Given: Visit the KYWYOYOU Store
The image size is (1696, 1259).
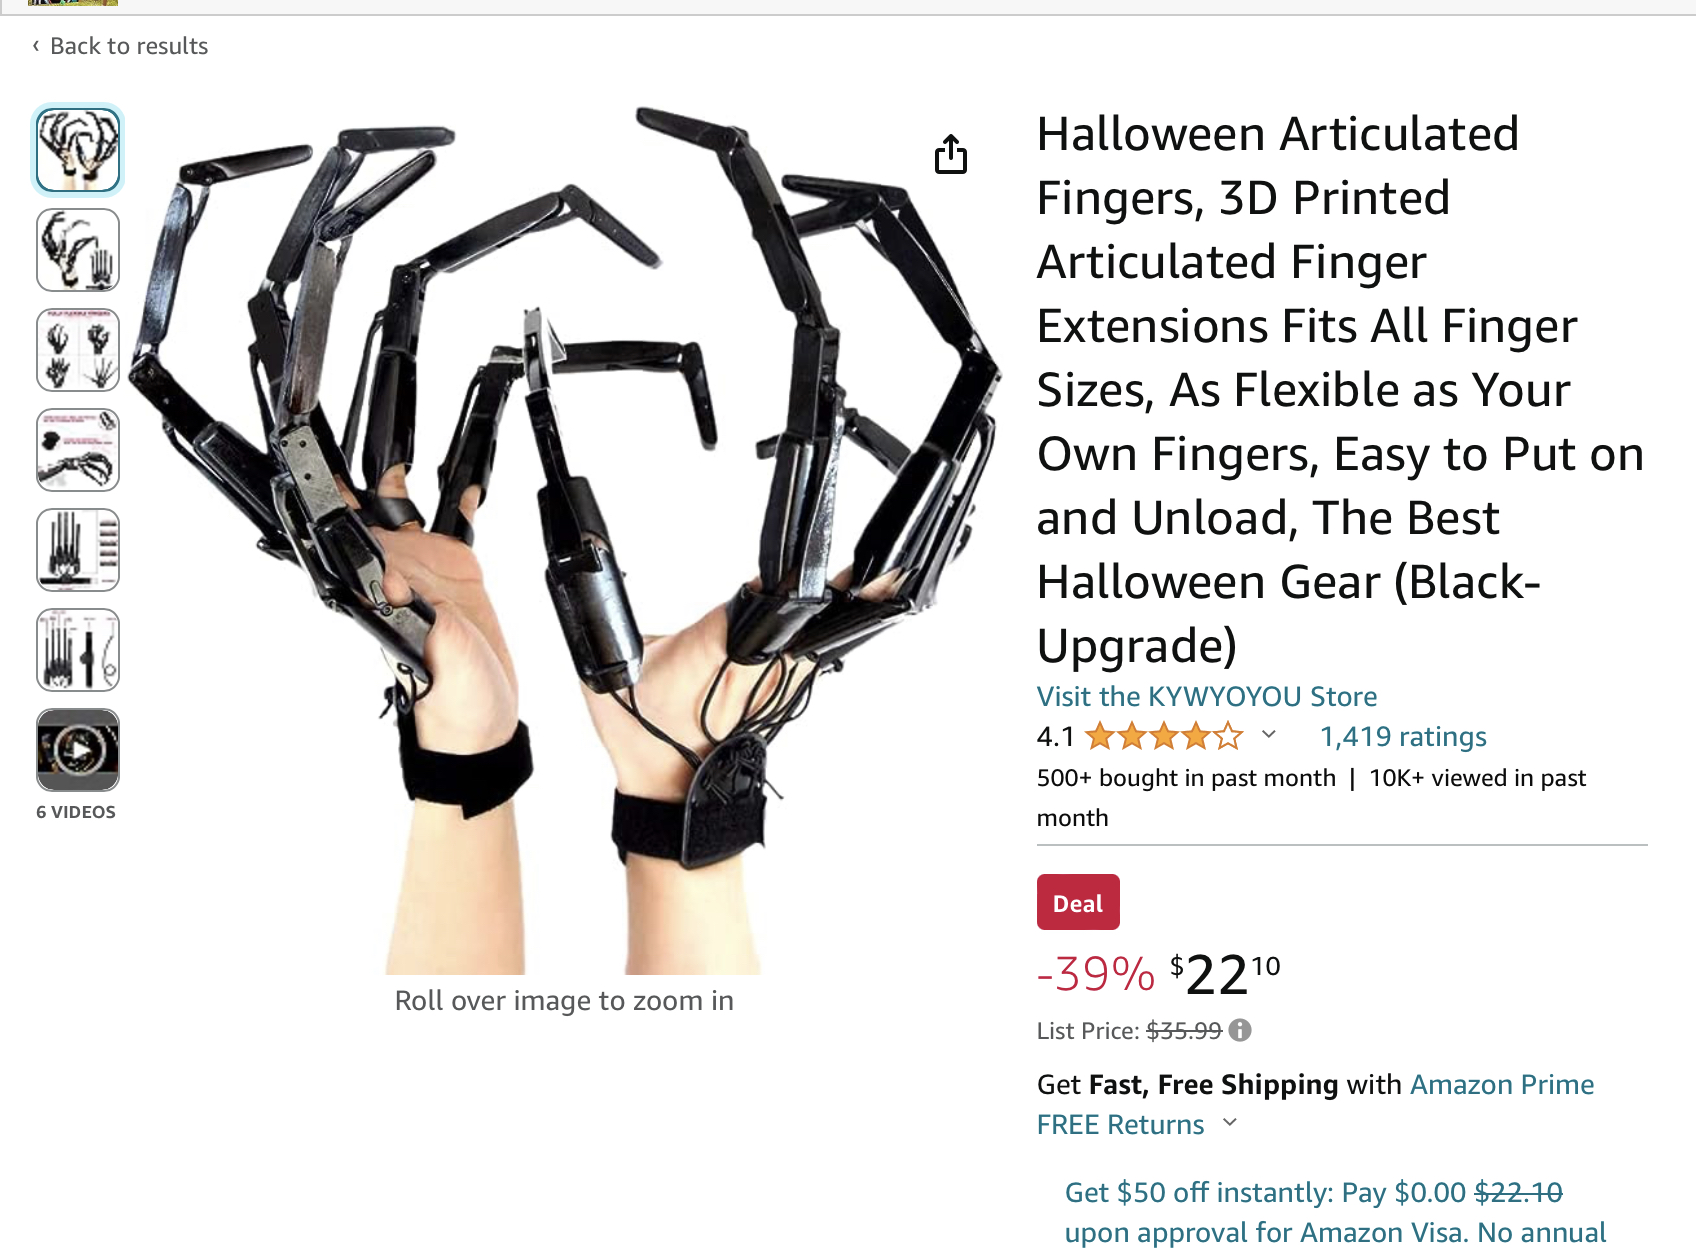Looking at the screenshot, I should [x=1207, y=696].
